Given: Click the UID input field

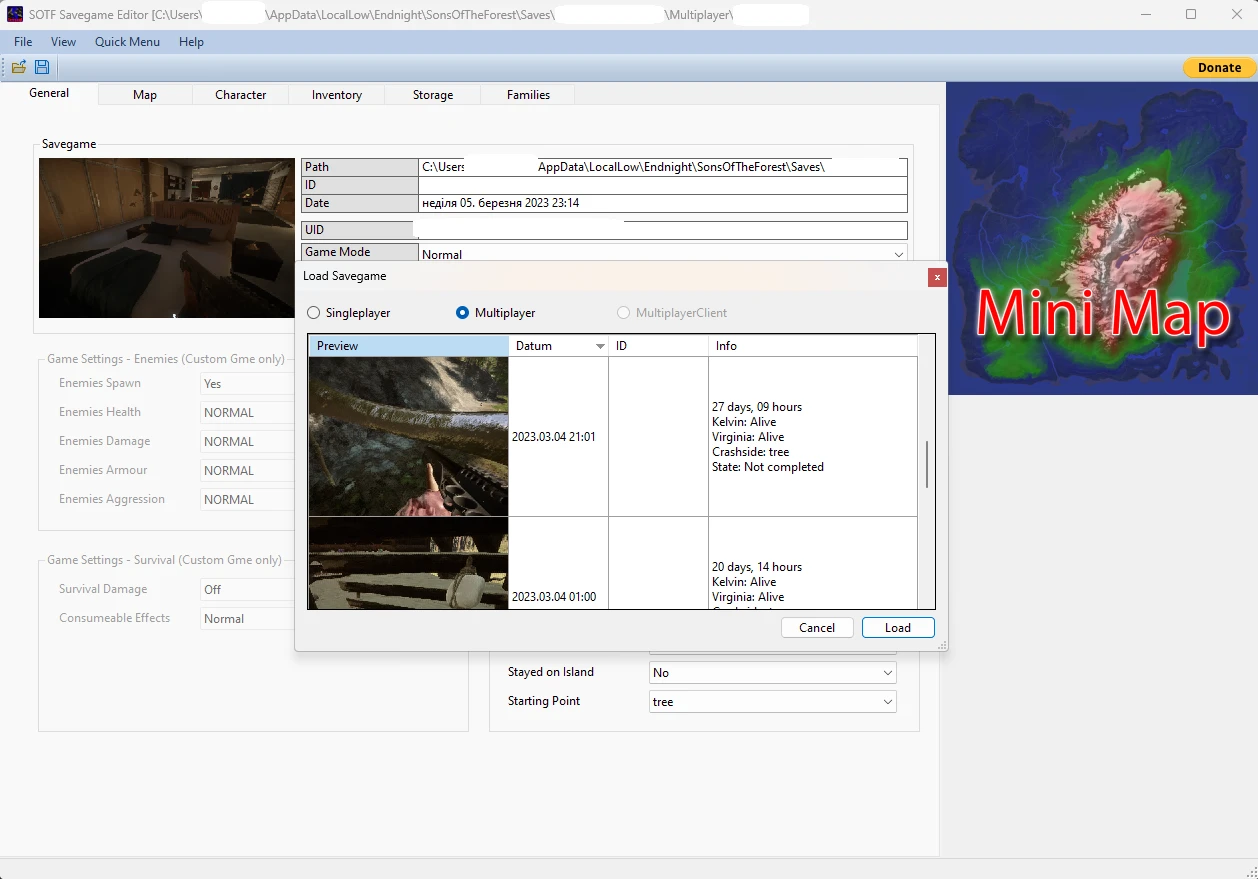Looking at the screenshot, I should coord(660,230).
